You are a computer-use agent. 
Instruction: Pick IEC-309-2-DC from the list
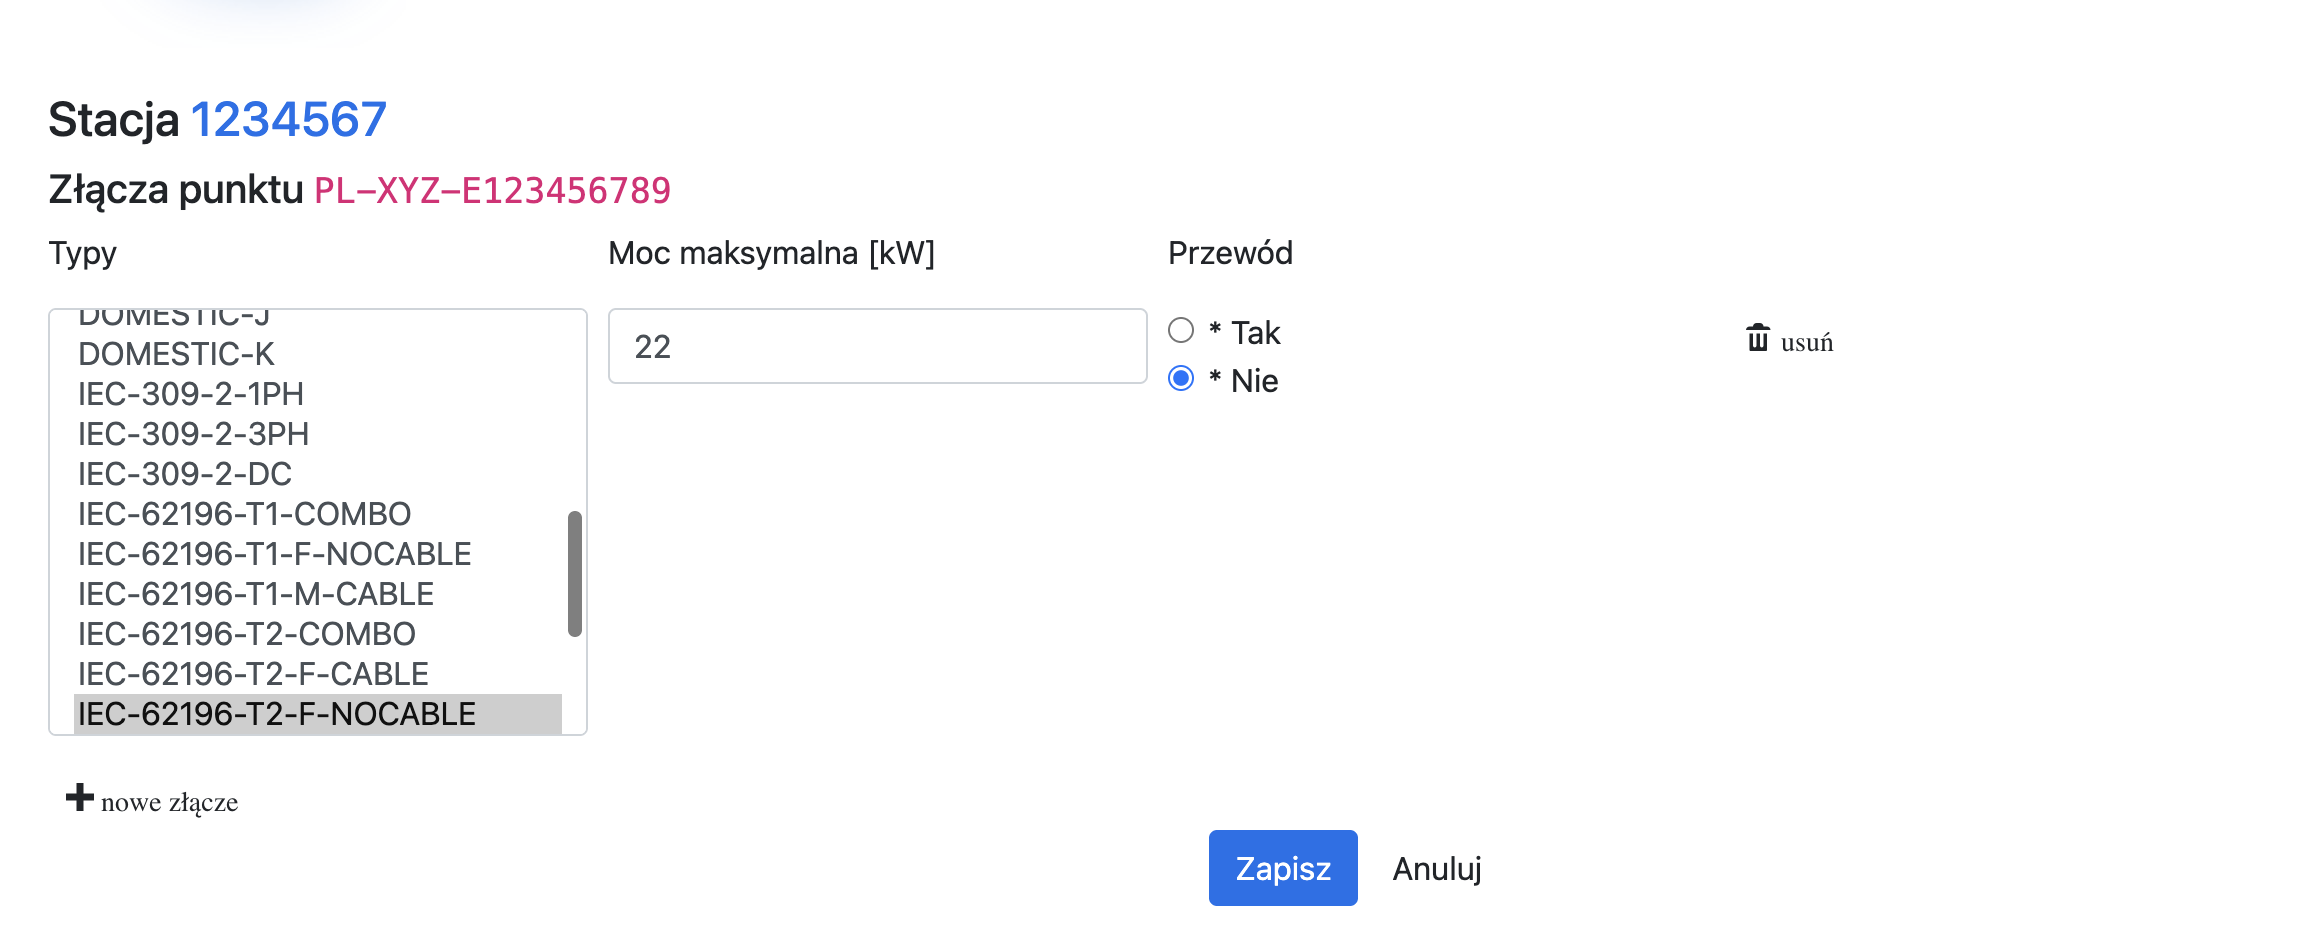pos(185,474)
